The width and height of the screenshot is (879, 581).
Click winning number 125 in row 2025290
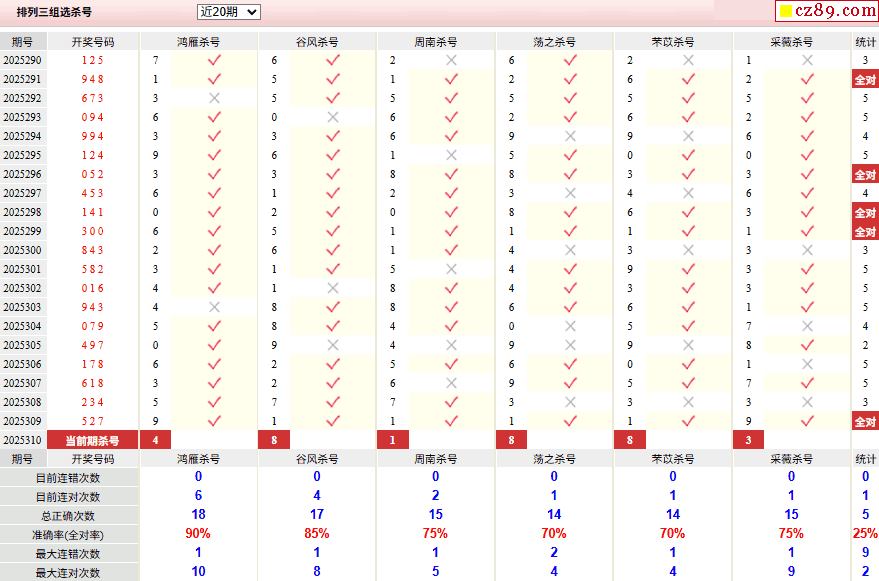tap(92, 60)
